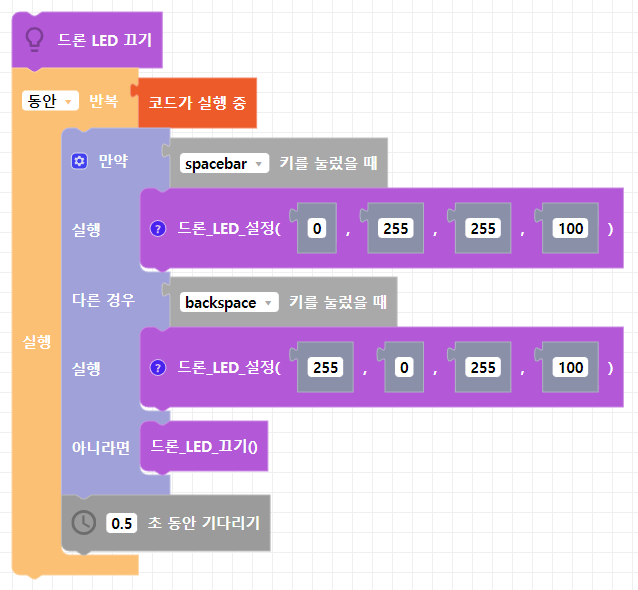Screen dimensions: 638x590
Task: Click the 0 value in the spacebar LED setting
Action: (317, 229)
